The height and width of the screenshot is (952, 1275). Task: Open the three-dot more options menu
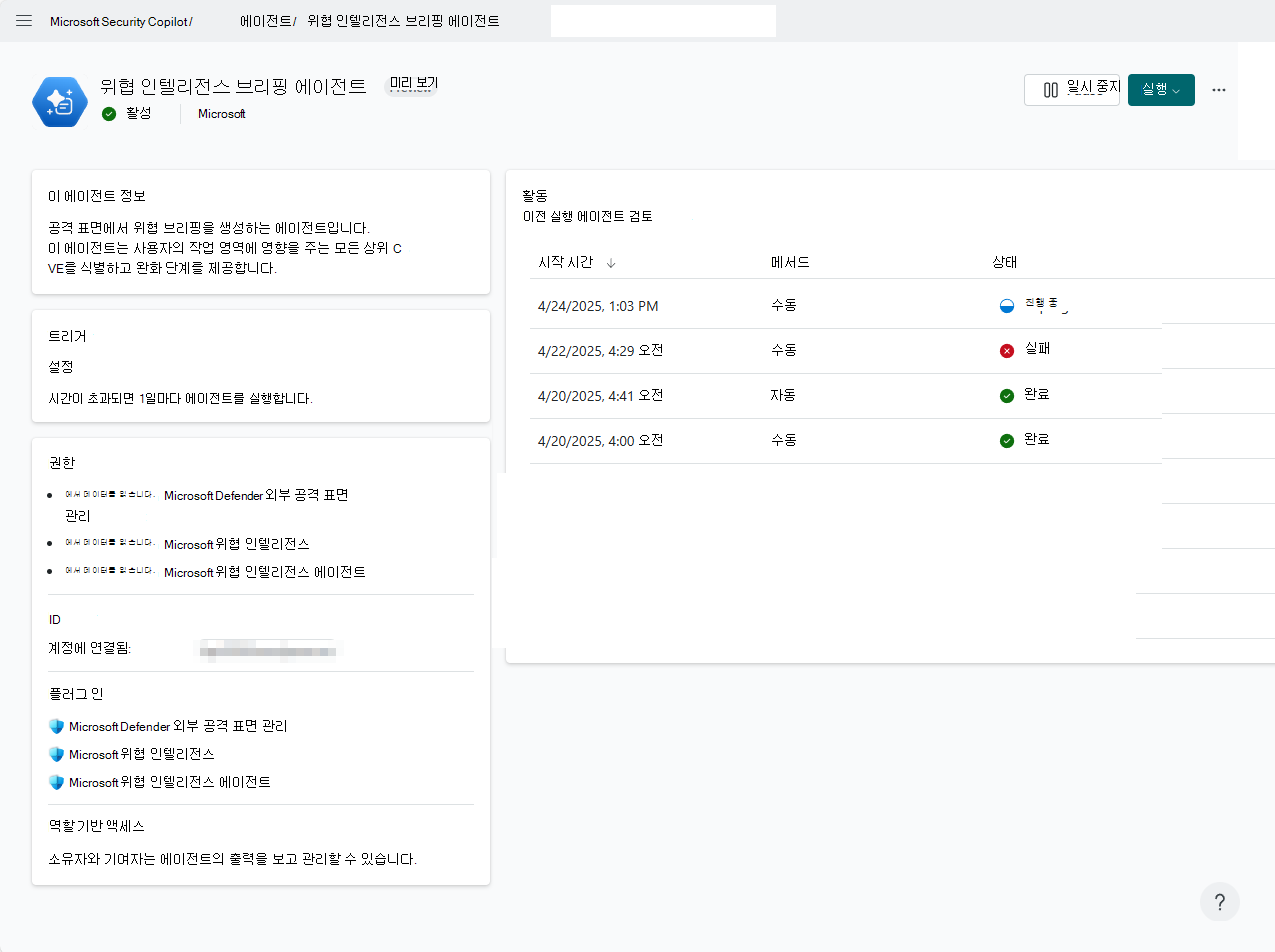click(1219, 90)
